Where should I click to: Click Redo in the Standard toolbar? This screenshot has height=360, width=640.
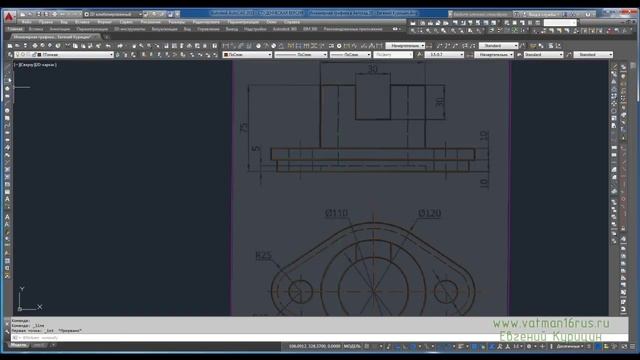click(x=120, y=46)
